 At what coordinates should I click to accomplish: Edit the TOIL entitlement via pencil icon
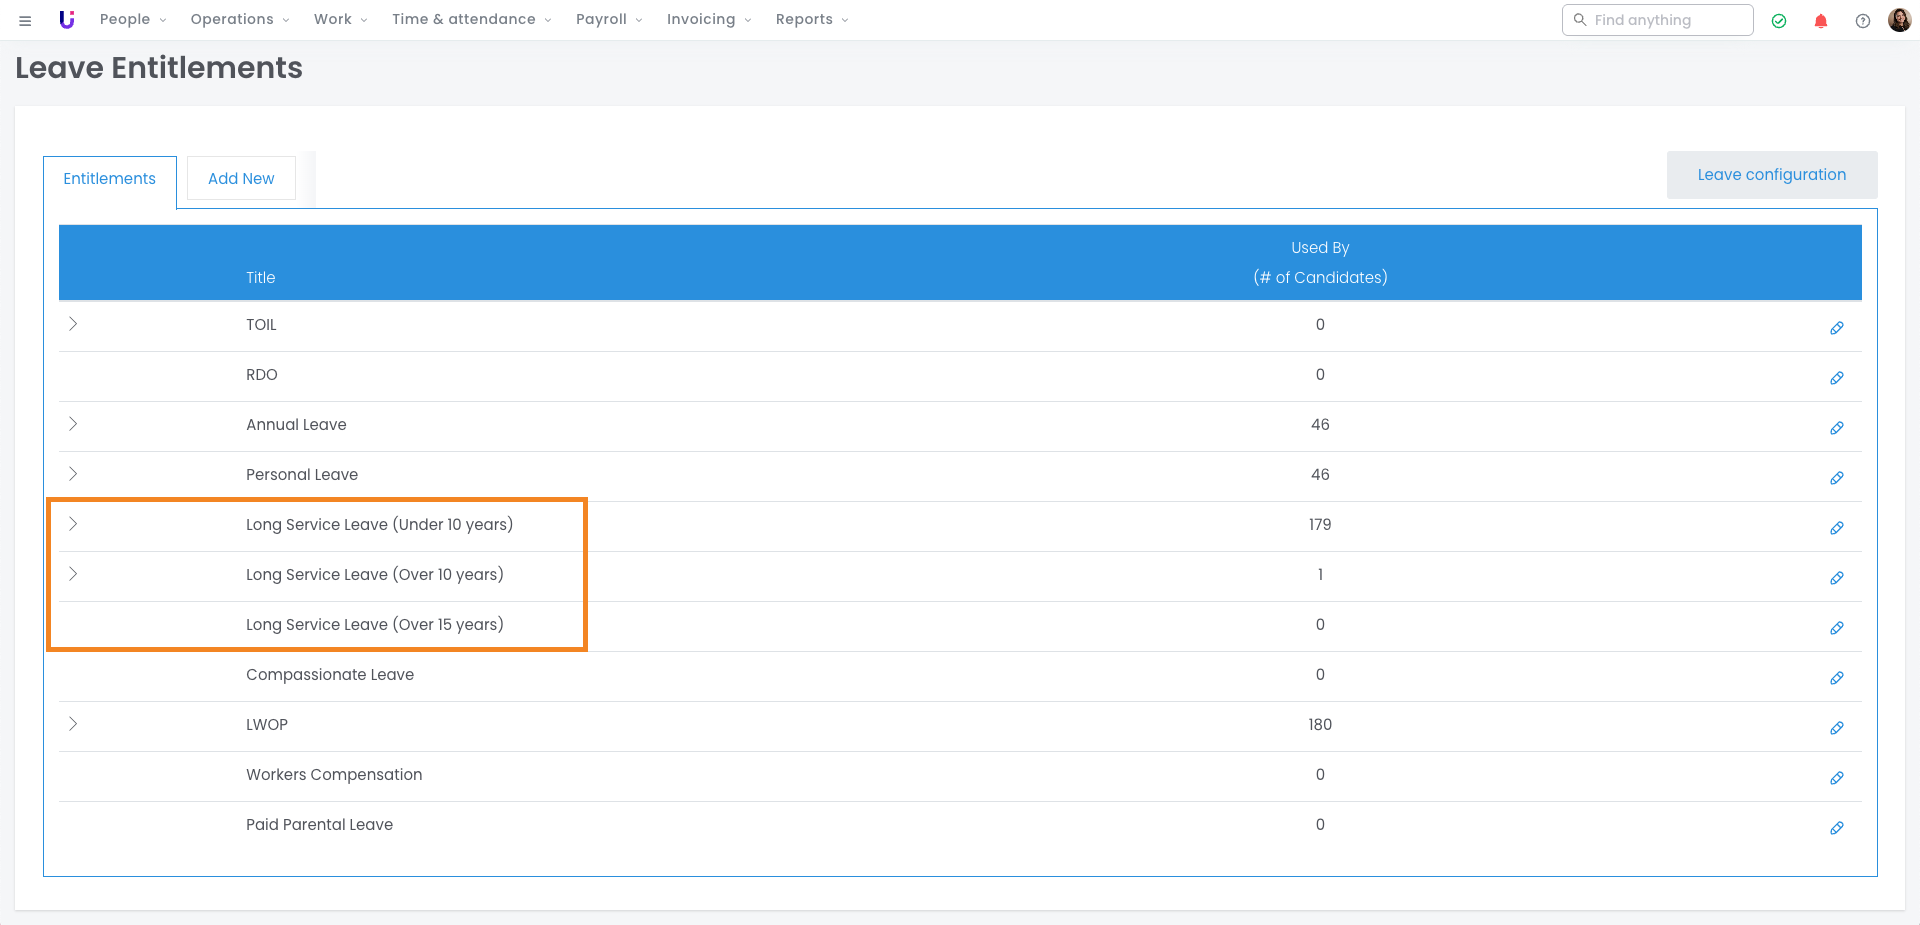point(1836,328)
